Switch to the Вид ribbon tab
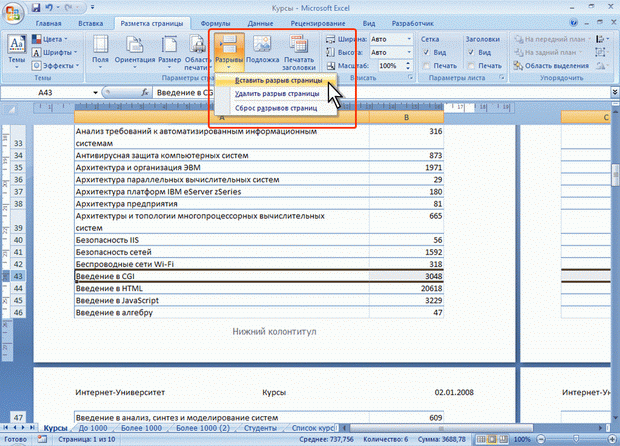The height and width of the screenshot is (446, 620). coord(369,24)
